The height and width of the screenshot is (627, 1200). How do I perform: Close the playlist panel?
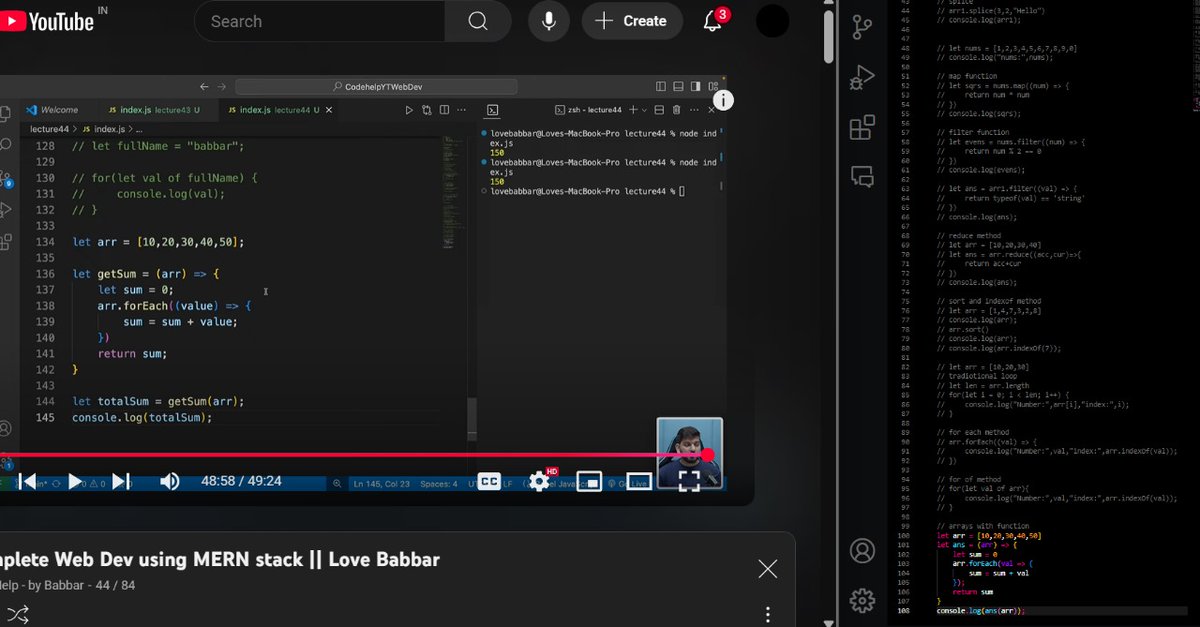click(x=767, y=569)
